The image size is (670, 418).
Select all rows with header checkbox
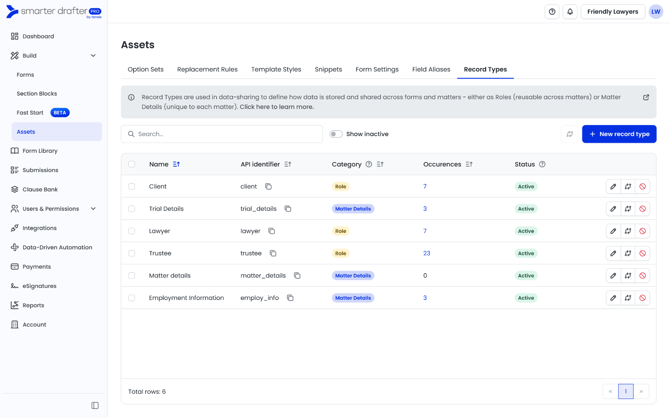click(x=132, y=164)
